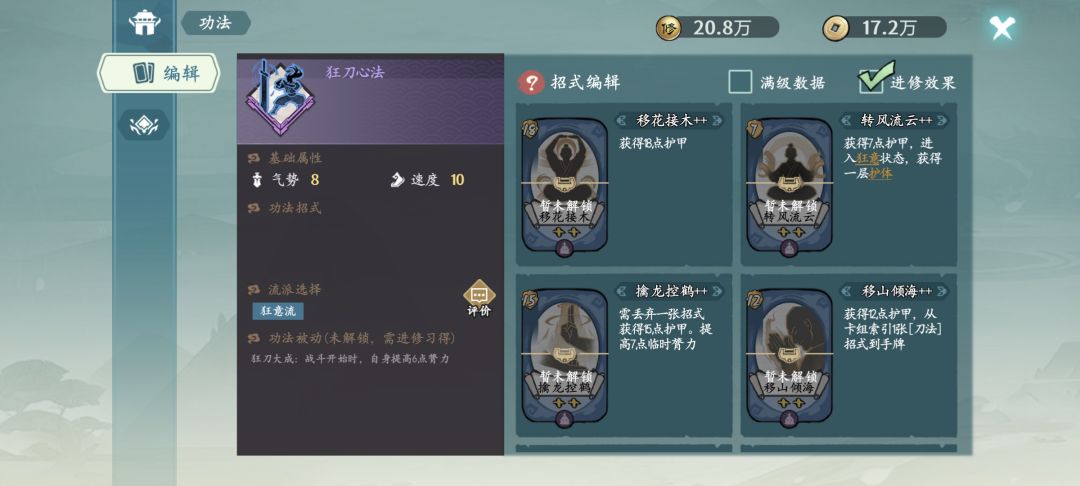This screenshot has height=486, width=1080.
Task: Select the 狂意流 style tag
Action: [278, 311]
